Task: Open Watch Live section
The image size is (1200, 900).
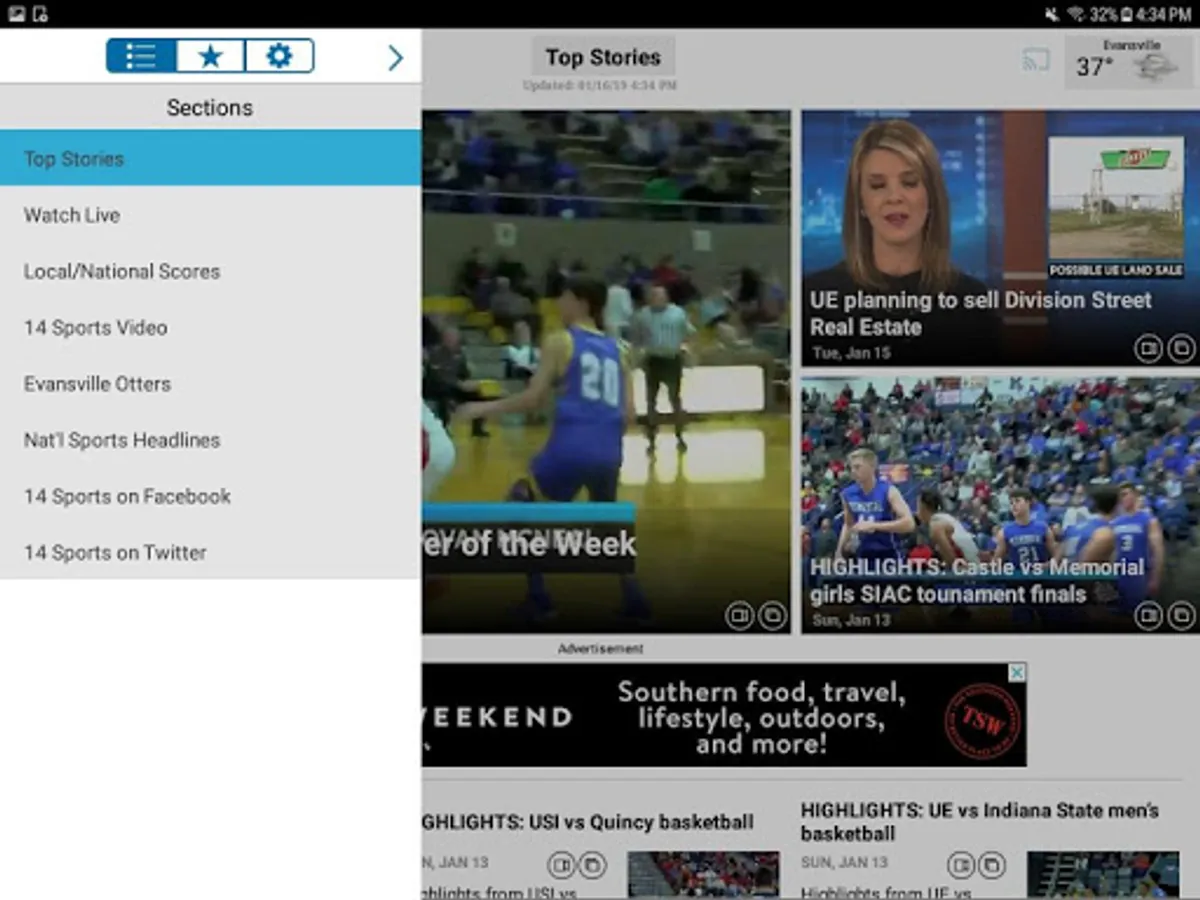Action: (x=210, y=215)
